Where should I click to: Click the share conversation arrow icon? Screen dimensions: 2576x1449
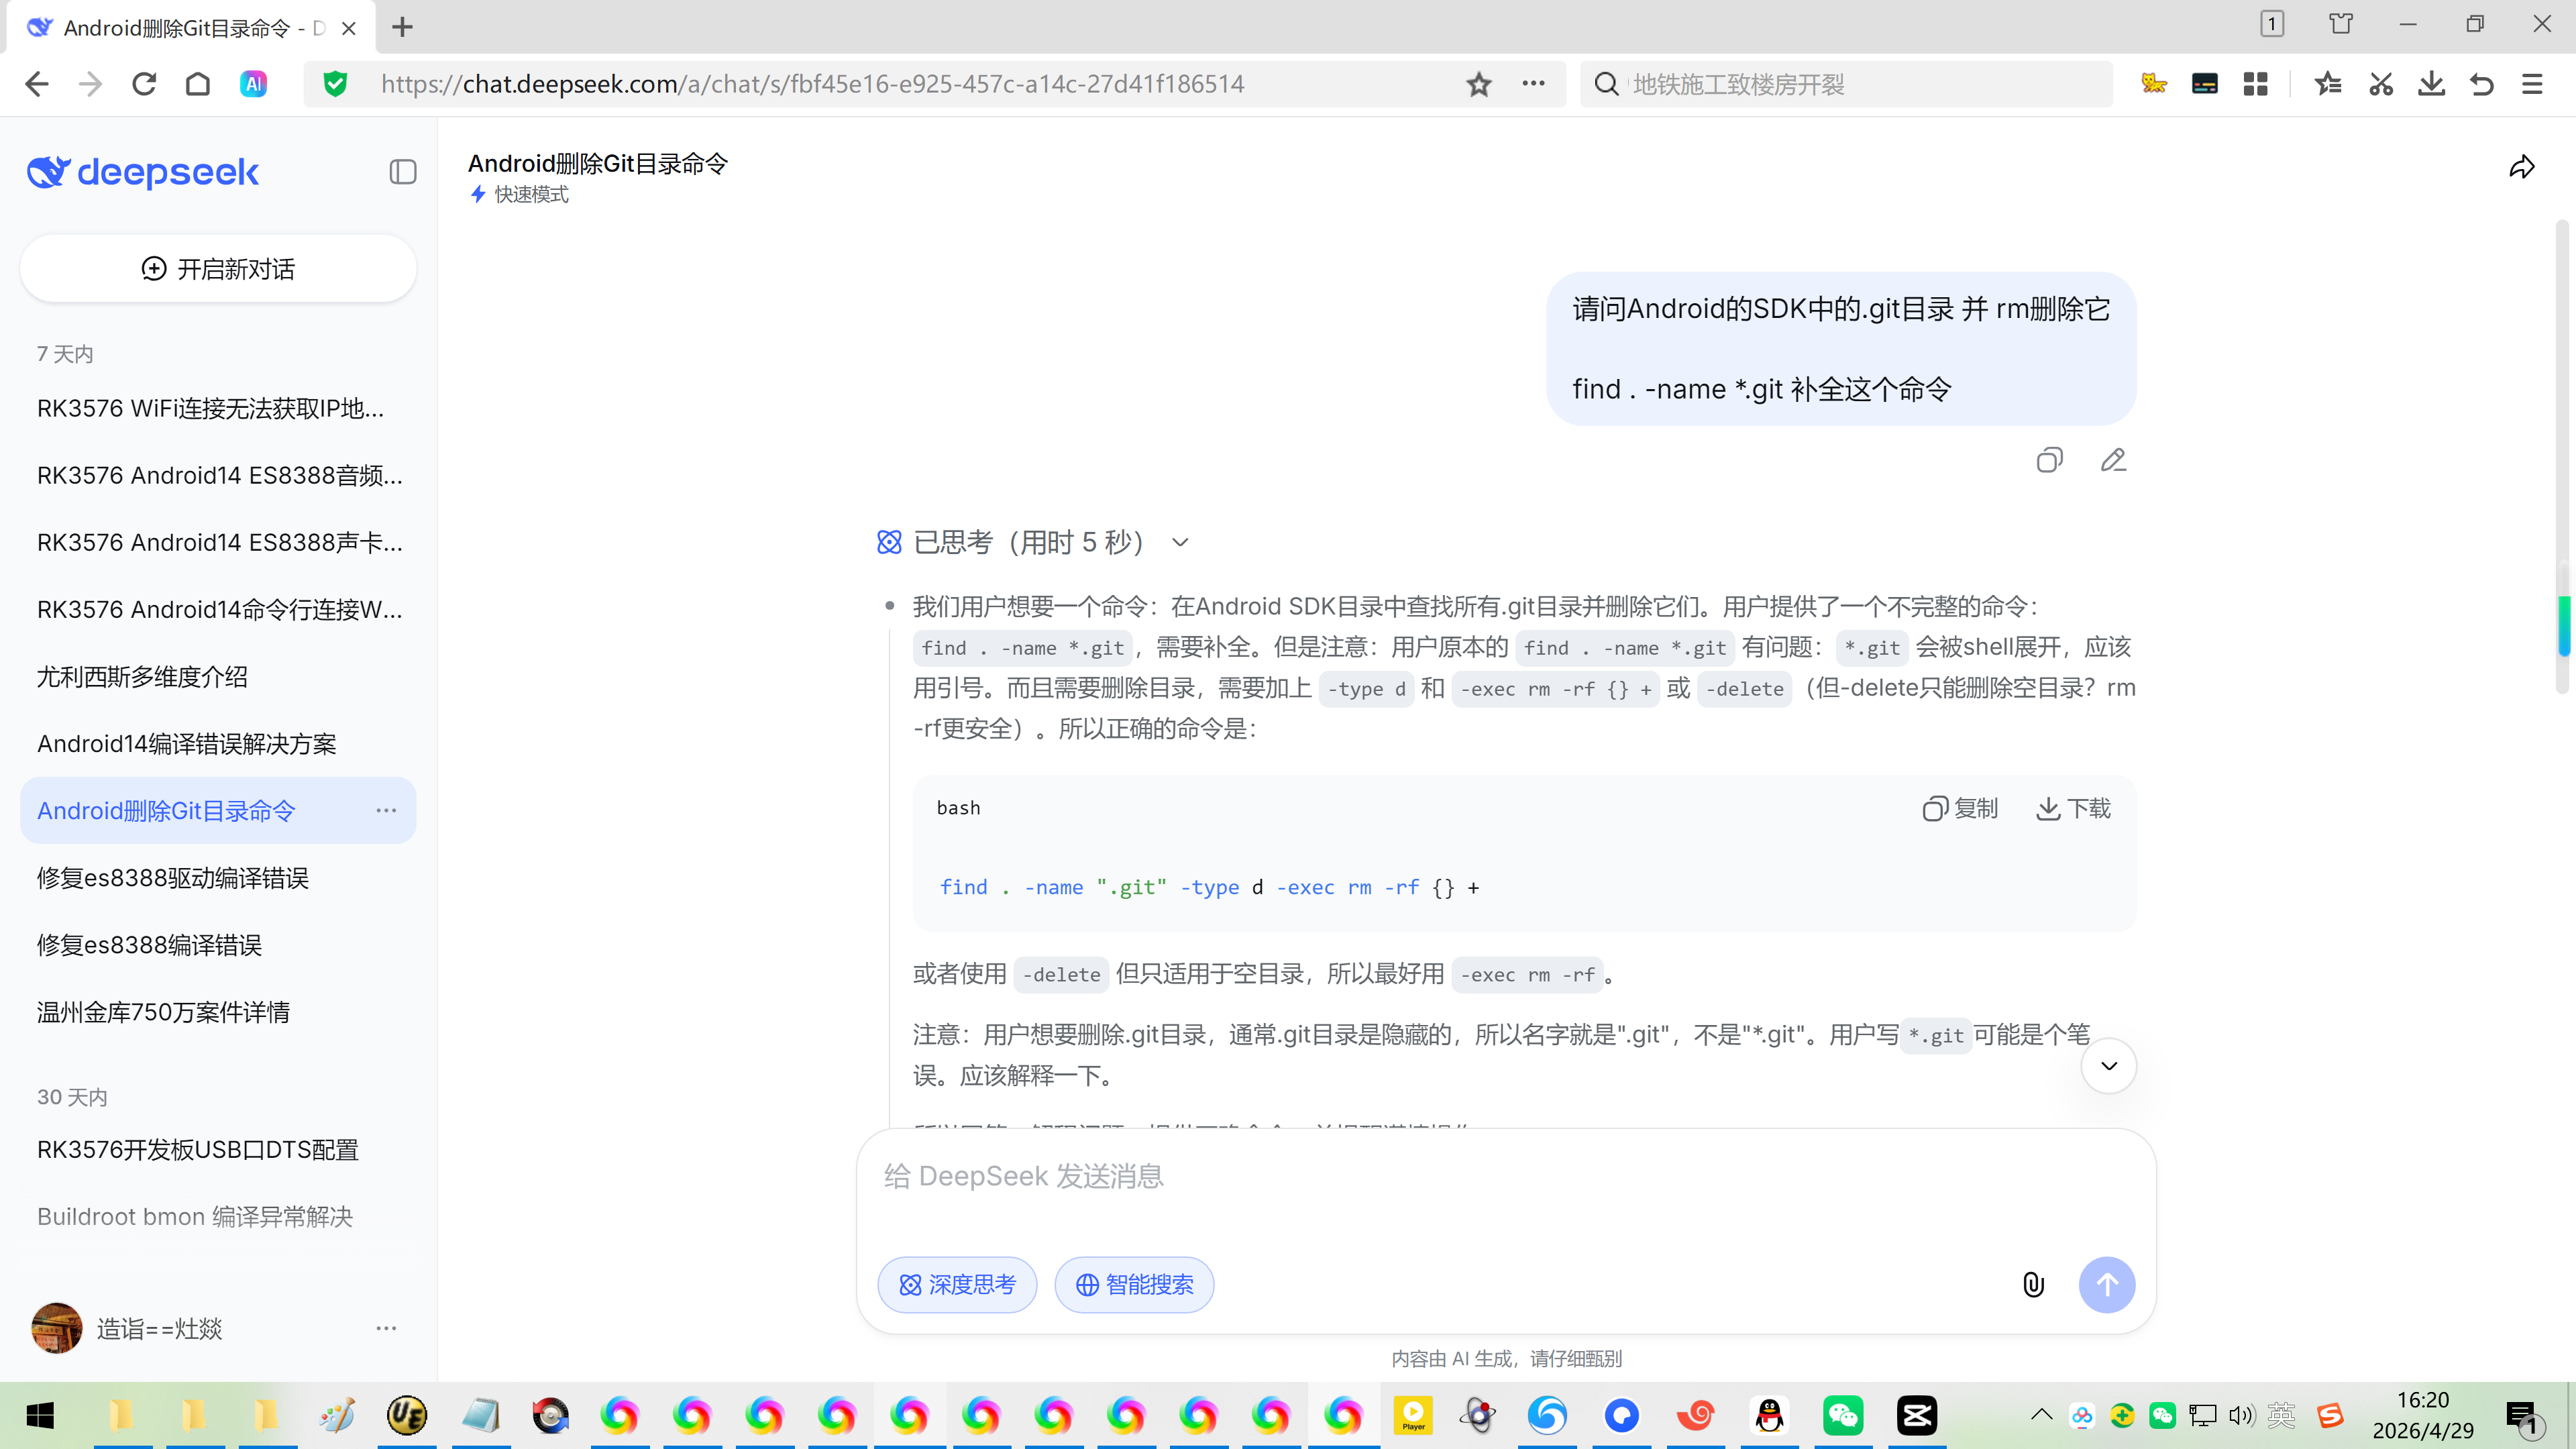(2521, 167)
